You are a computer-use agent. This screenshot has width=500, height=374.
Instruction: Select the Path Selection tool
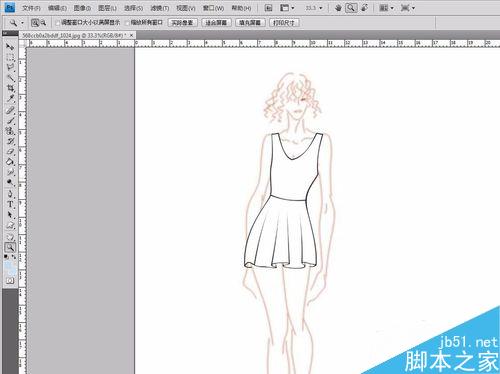coord(10,215)
